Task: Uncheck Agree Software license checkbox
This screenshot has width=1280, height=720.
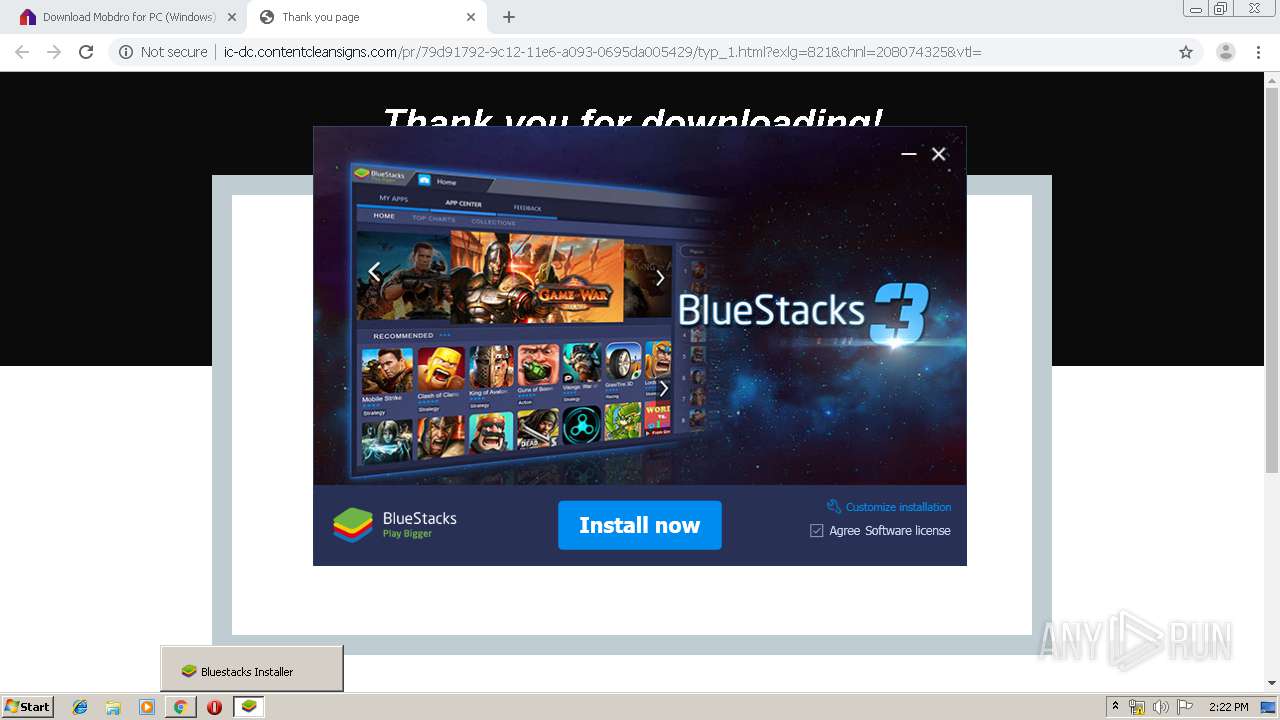Action: (x=816, y=531)
